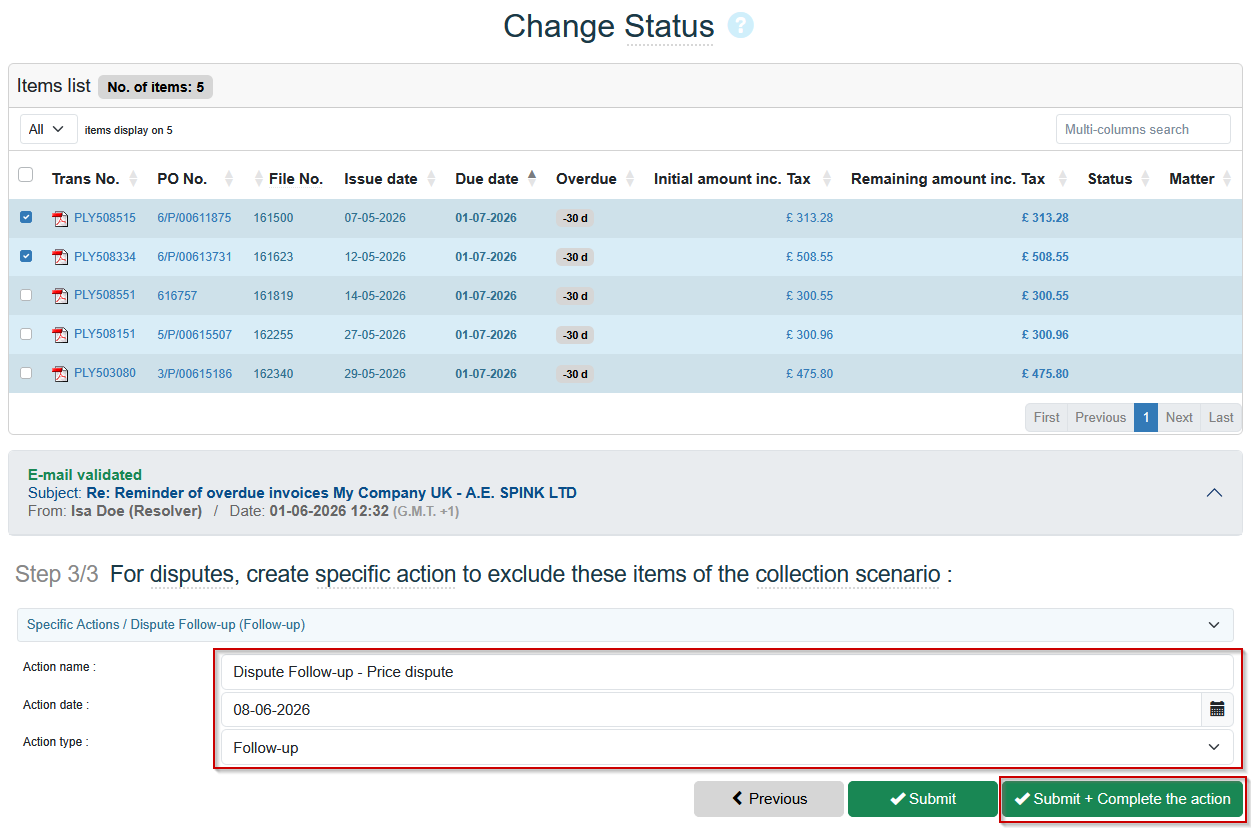Click file number 162340
1251x828 pixels.
[273, 374]
